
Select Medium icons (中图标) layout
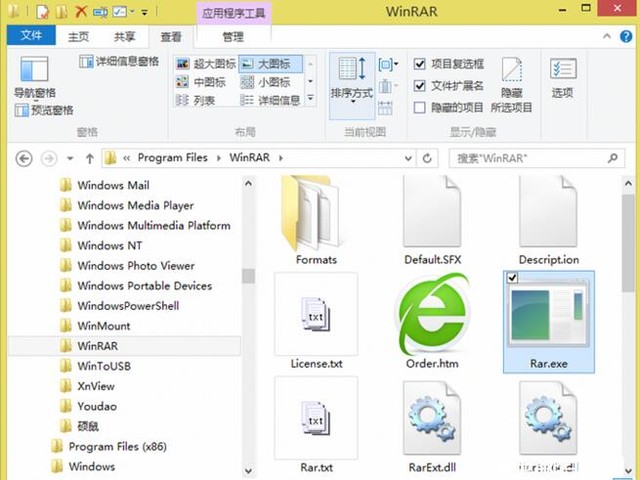pyautogui.click(x=201, y=82)
